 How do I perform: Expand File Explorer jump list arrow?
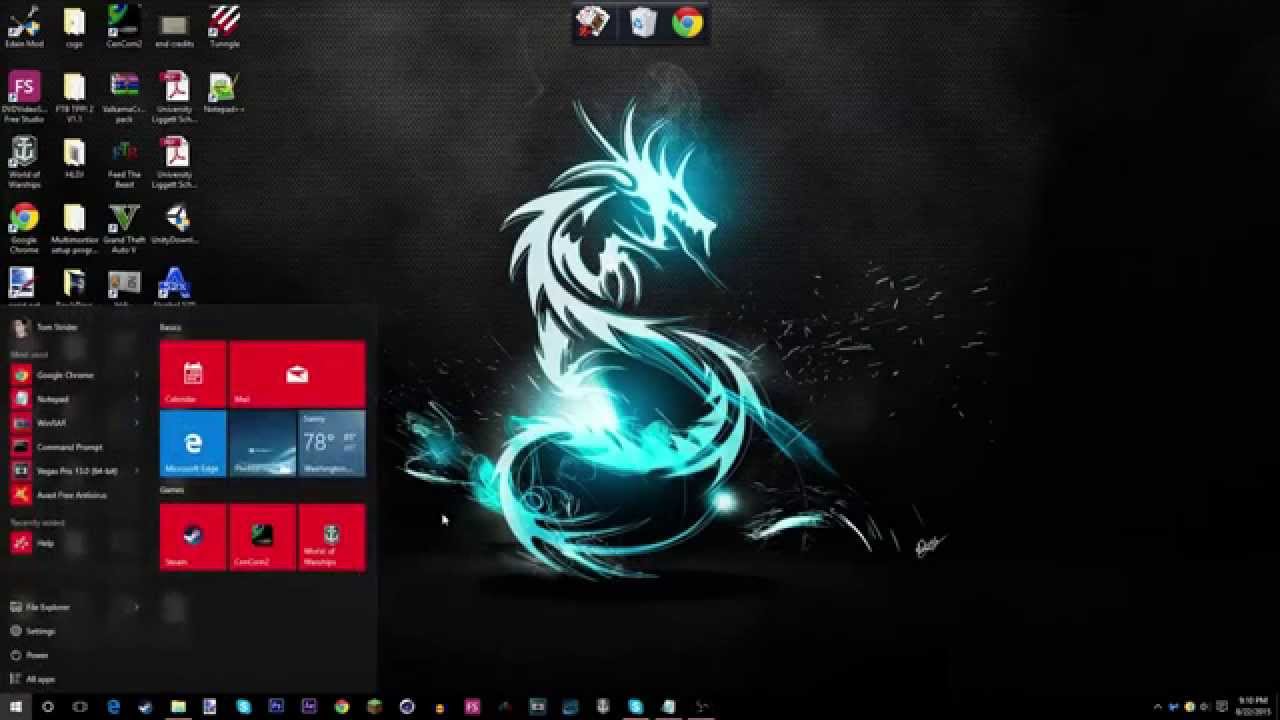(x=137, y=607)
